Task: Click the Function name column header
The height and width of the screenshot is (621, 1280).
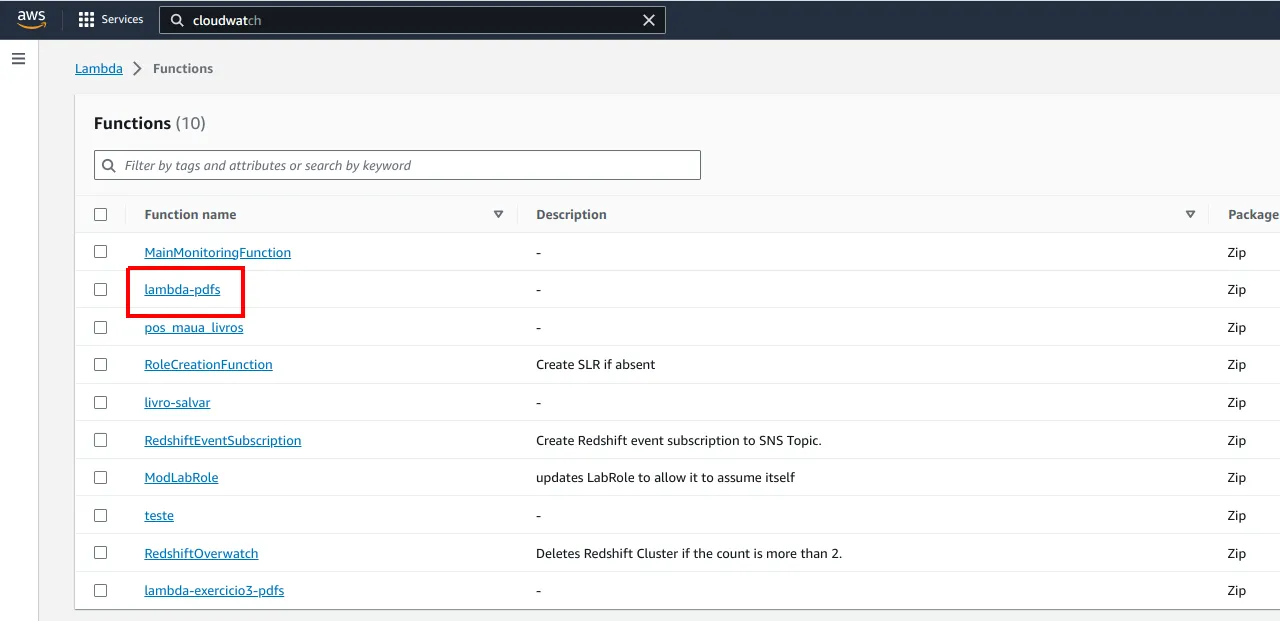Action: [x=190, y=214]
